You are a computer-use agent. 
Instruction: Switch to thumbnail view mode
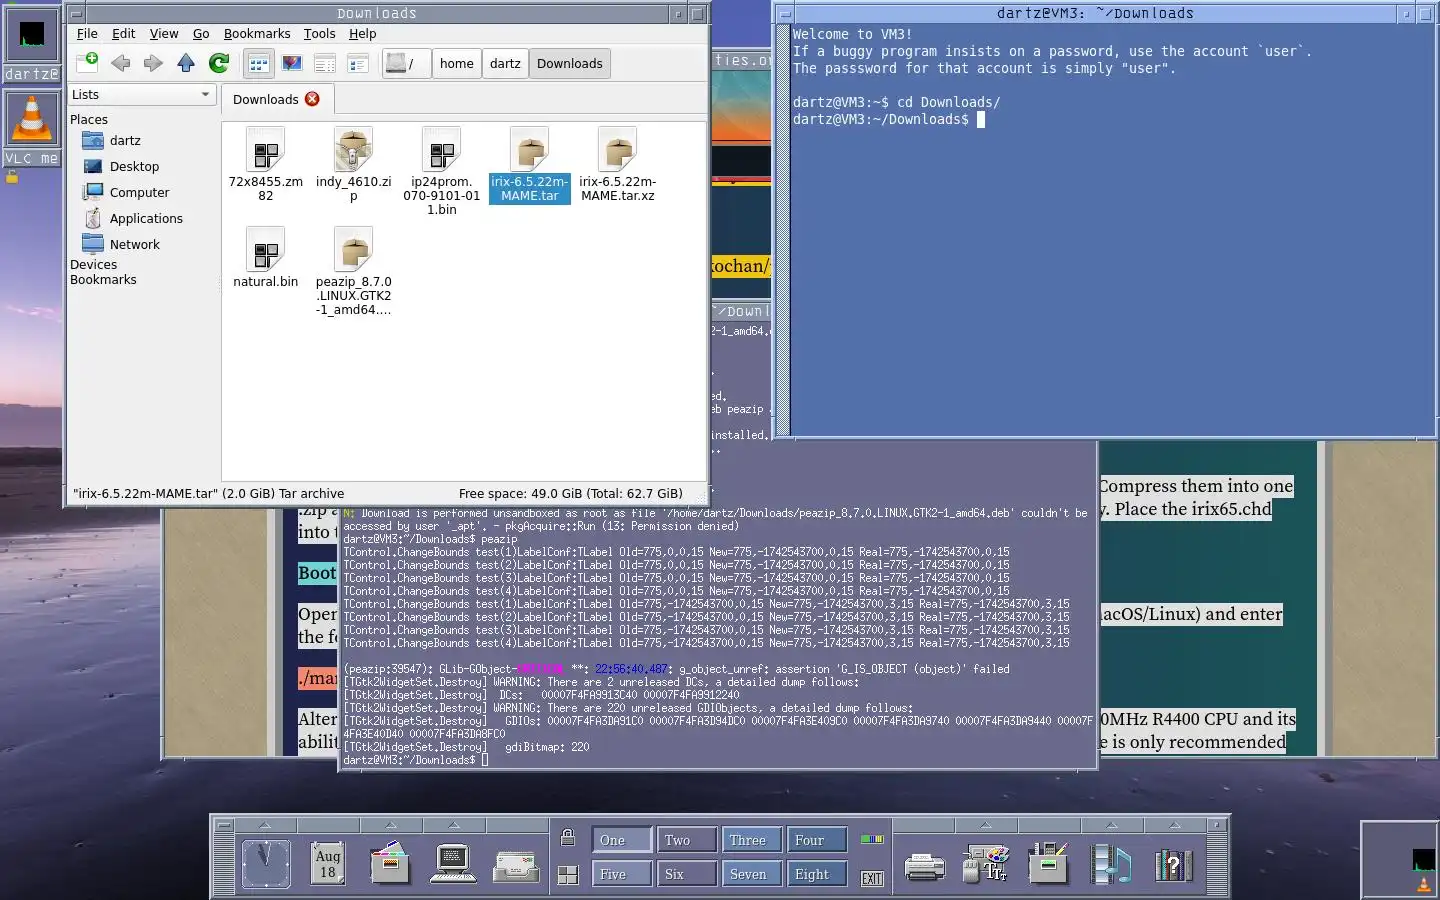[x=292, y=63]
